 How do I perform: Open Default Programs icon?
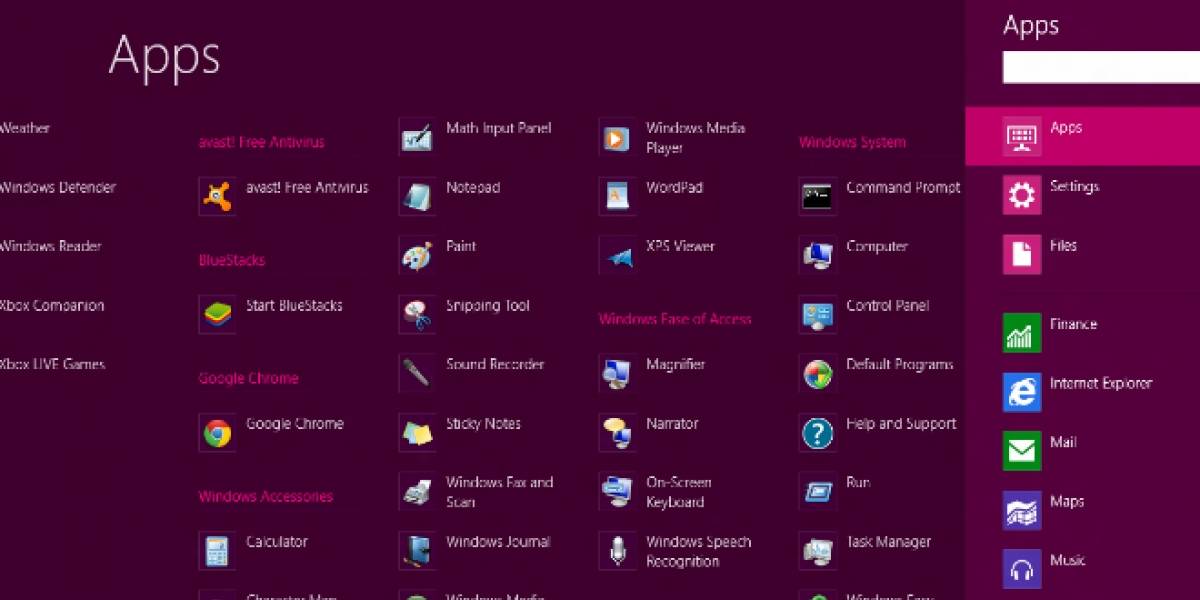pos(818,373)
